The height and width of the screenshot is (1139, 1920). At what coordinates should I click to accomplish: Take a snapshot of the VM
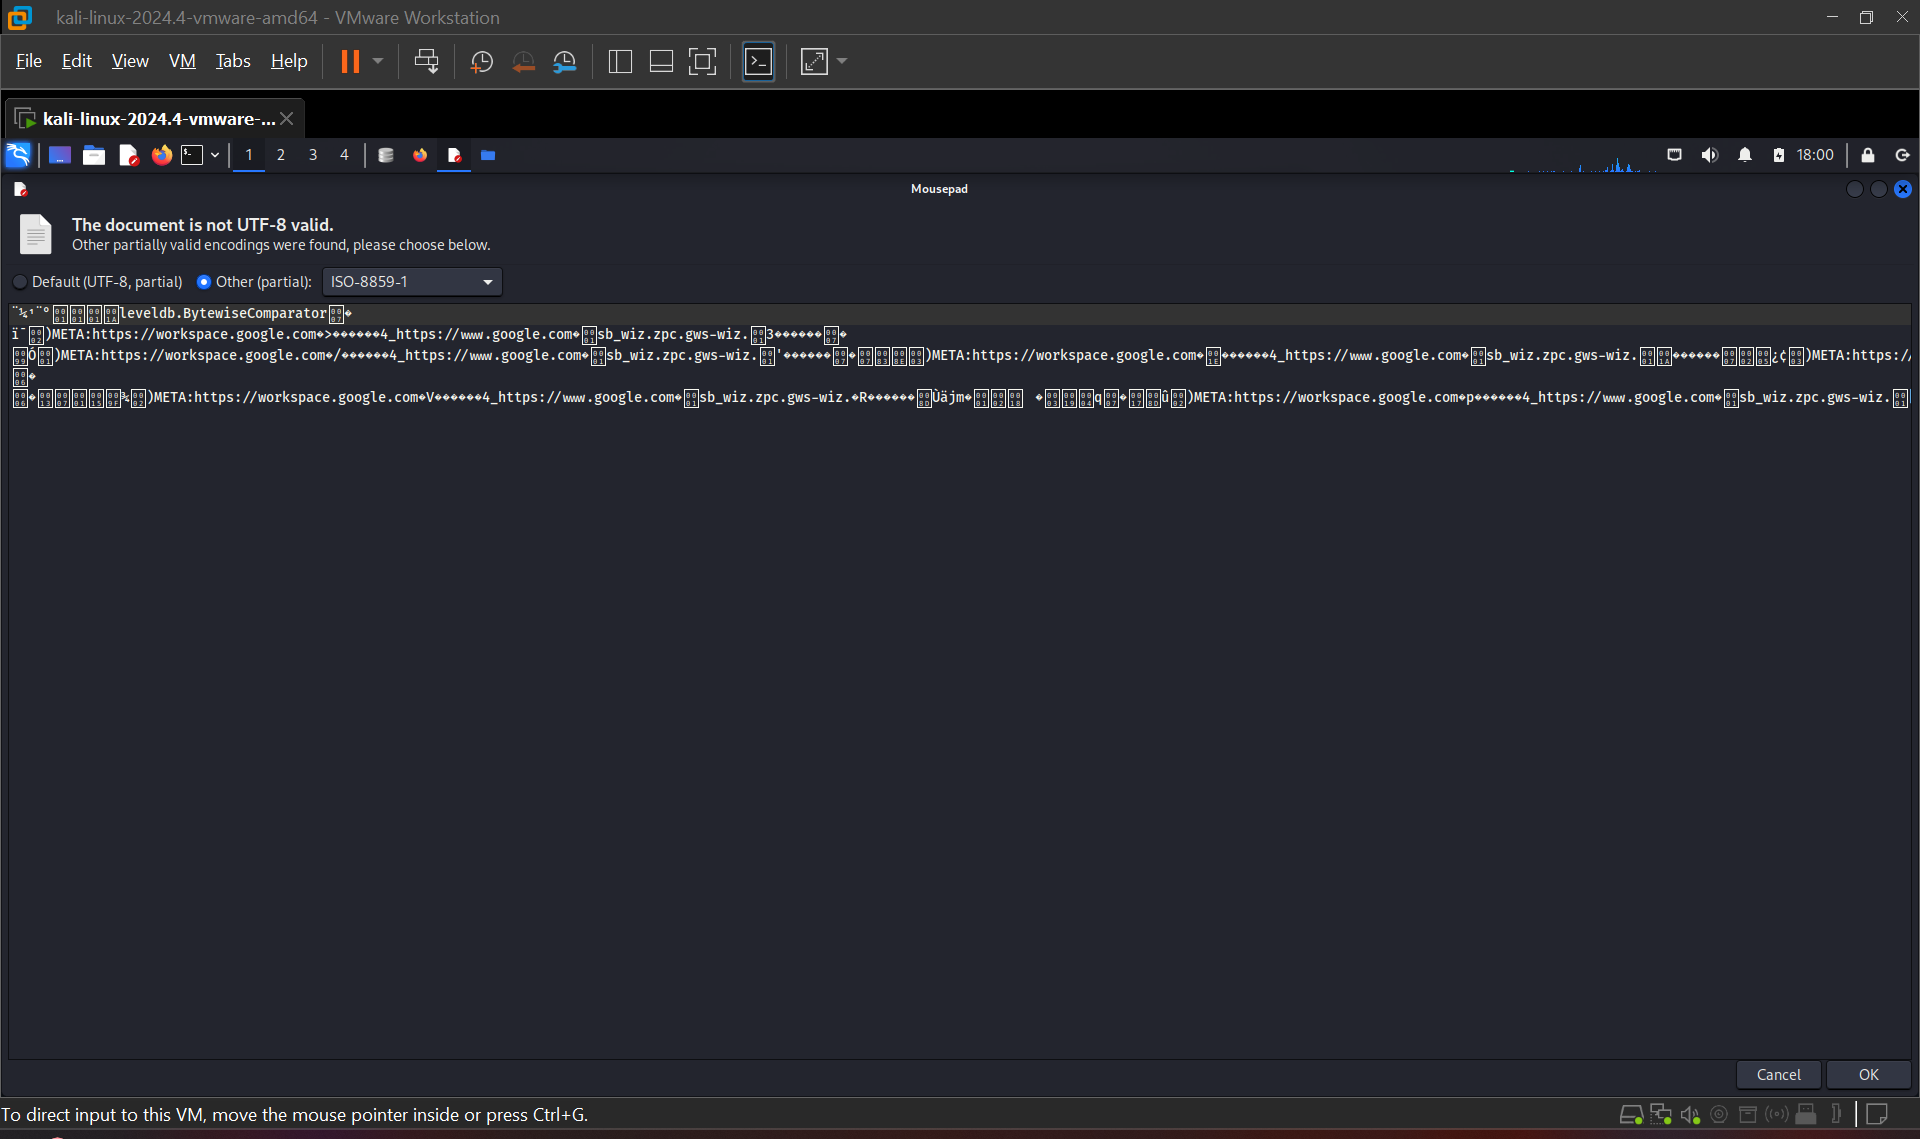[x=482, y=62]
